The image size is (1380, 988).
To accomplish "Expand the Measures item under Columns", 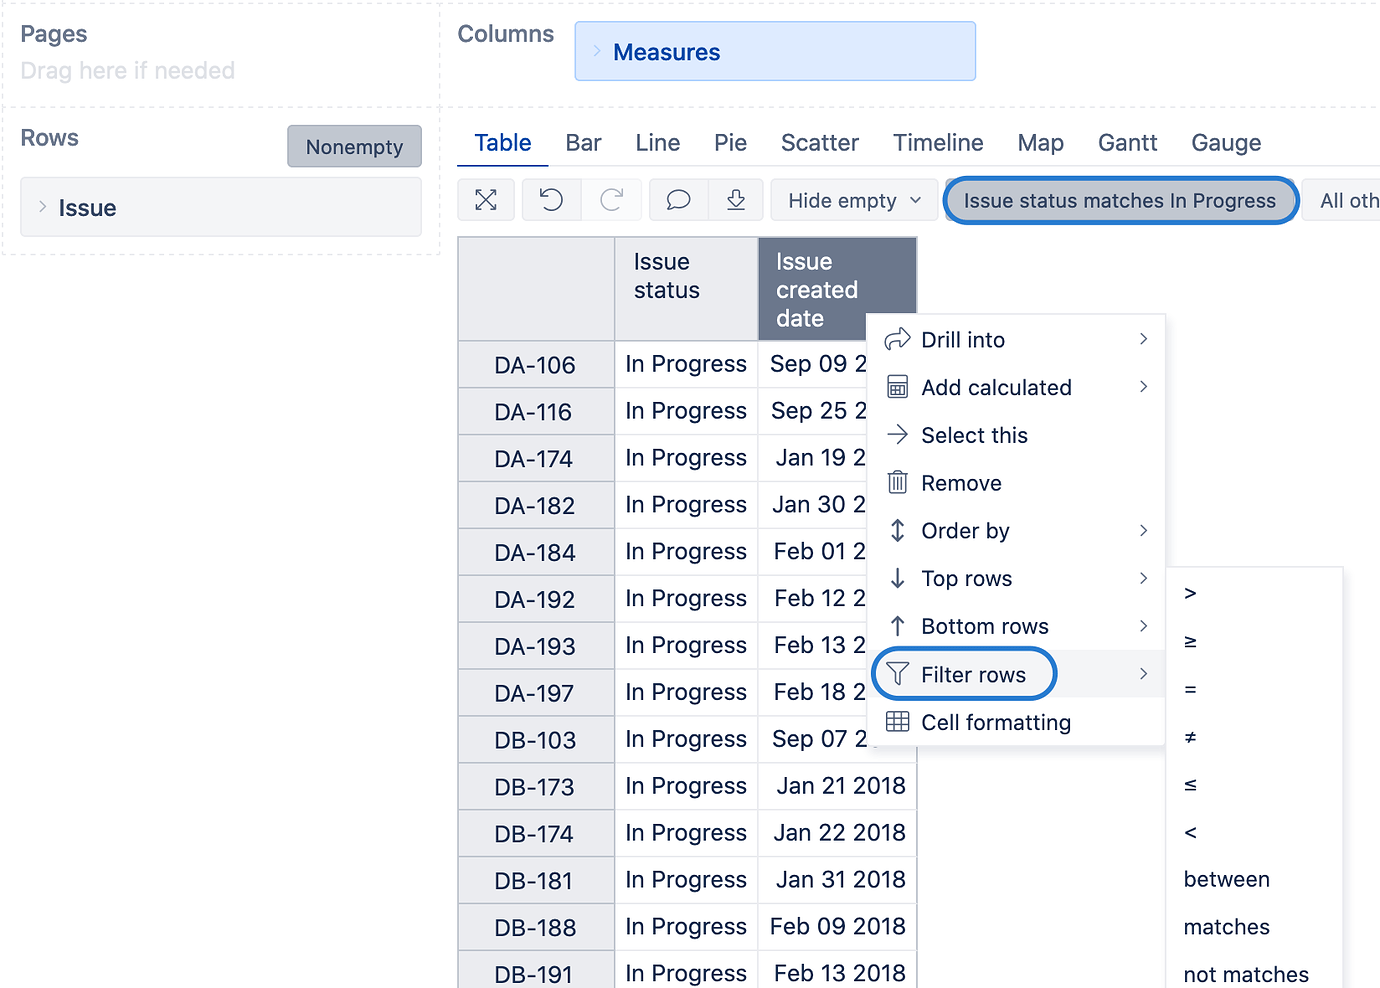I will 598,51.
